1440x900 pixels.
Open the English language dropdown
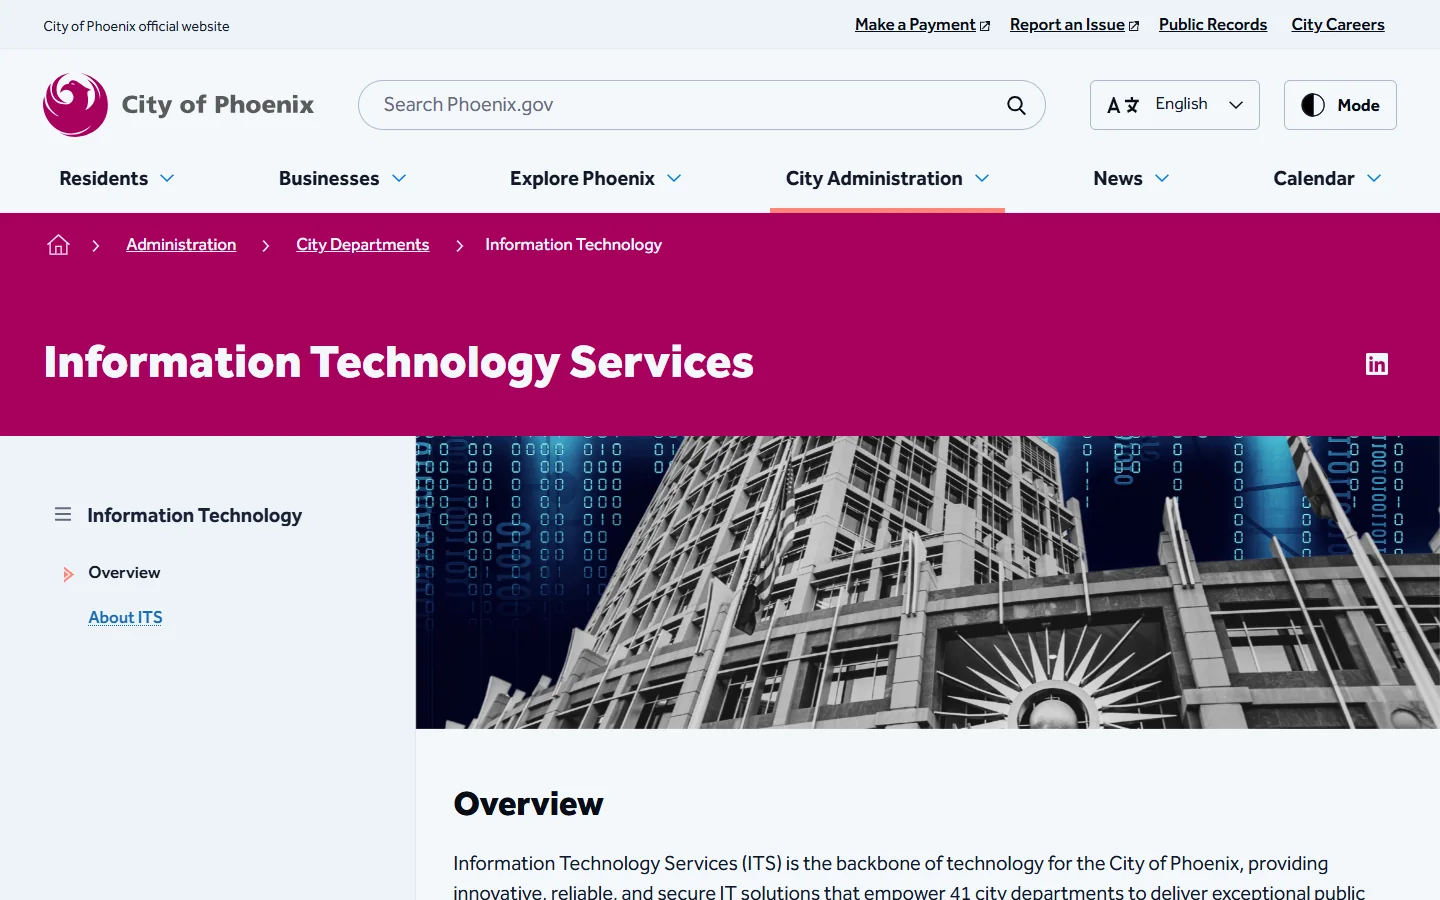[1174, 105]
